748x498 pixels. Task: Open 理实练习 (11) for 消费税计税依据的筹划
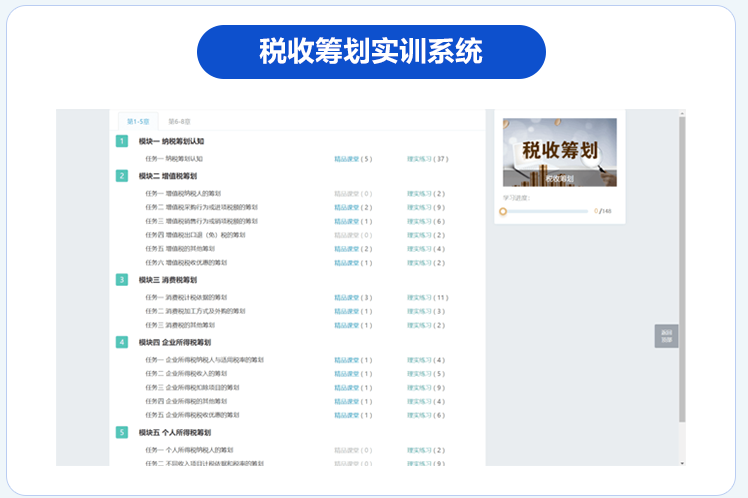coord(427,298)
